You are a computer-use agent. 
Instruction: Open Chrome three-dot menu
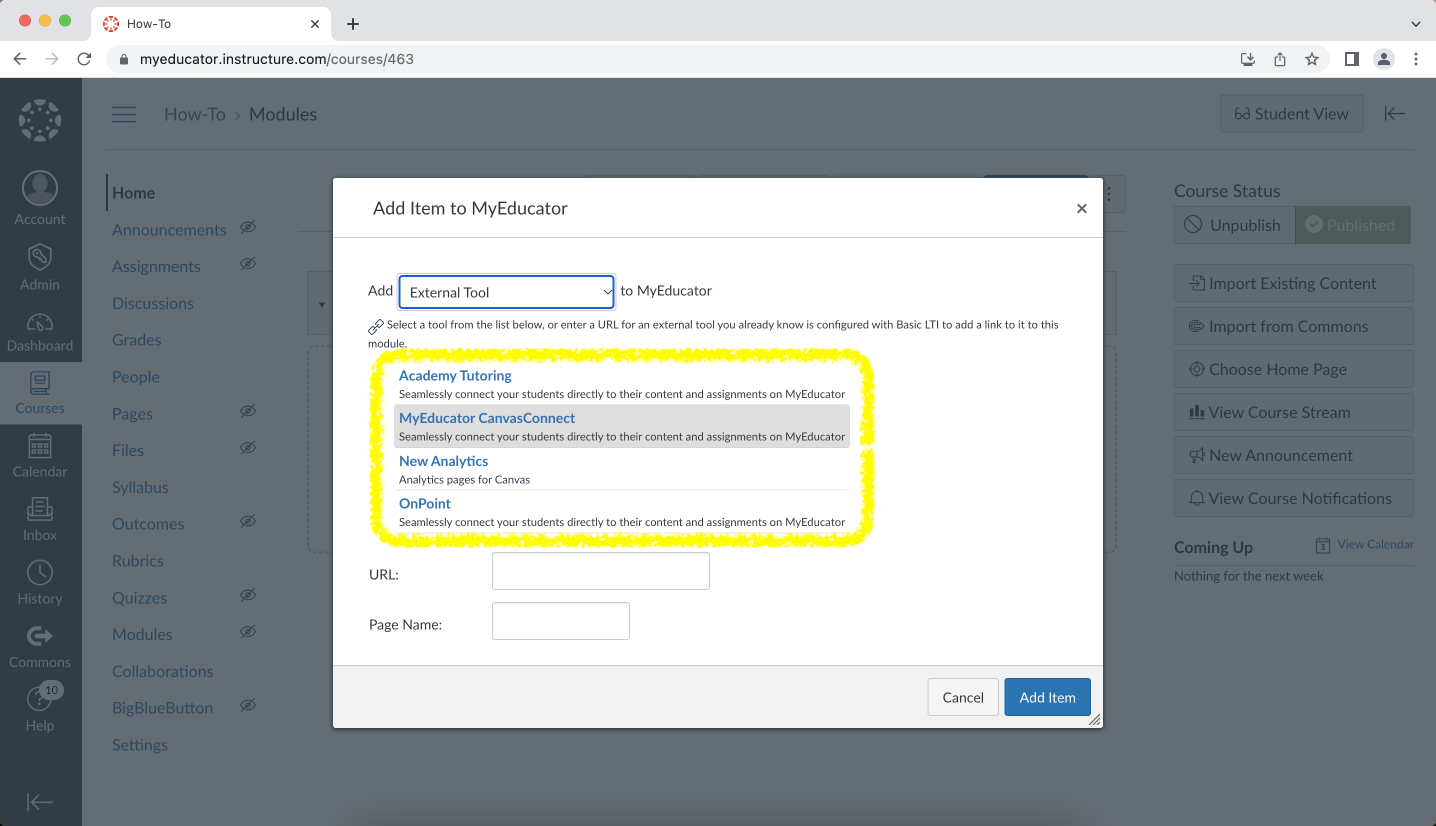point(1416,59)
